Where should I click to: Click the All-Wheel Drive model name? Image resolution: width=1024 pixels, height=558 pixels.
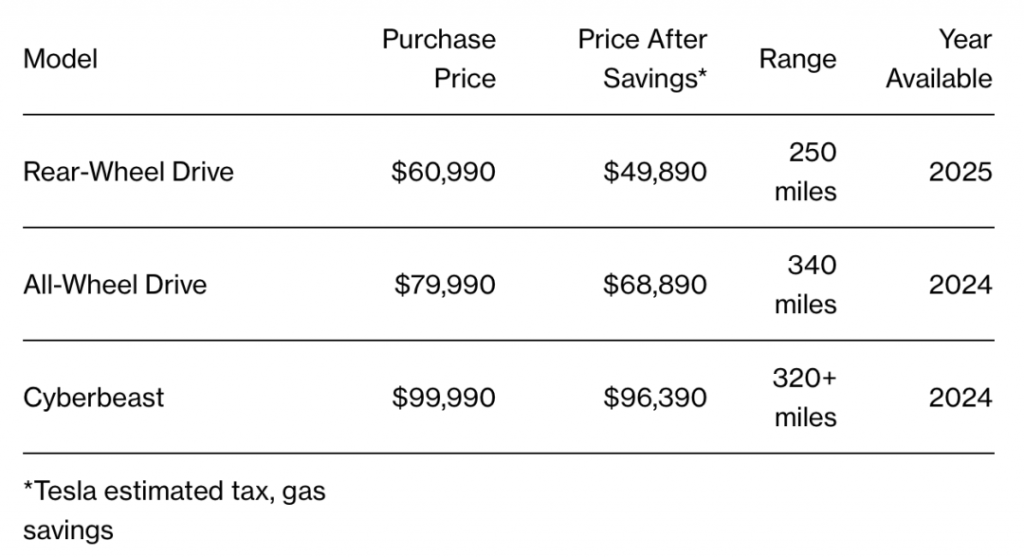(x=115, y=285)
